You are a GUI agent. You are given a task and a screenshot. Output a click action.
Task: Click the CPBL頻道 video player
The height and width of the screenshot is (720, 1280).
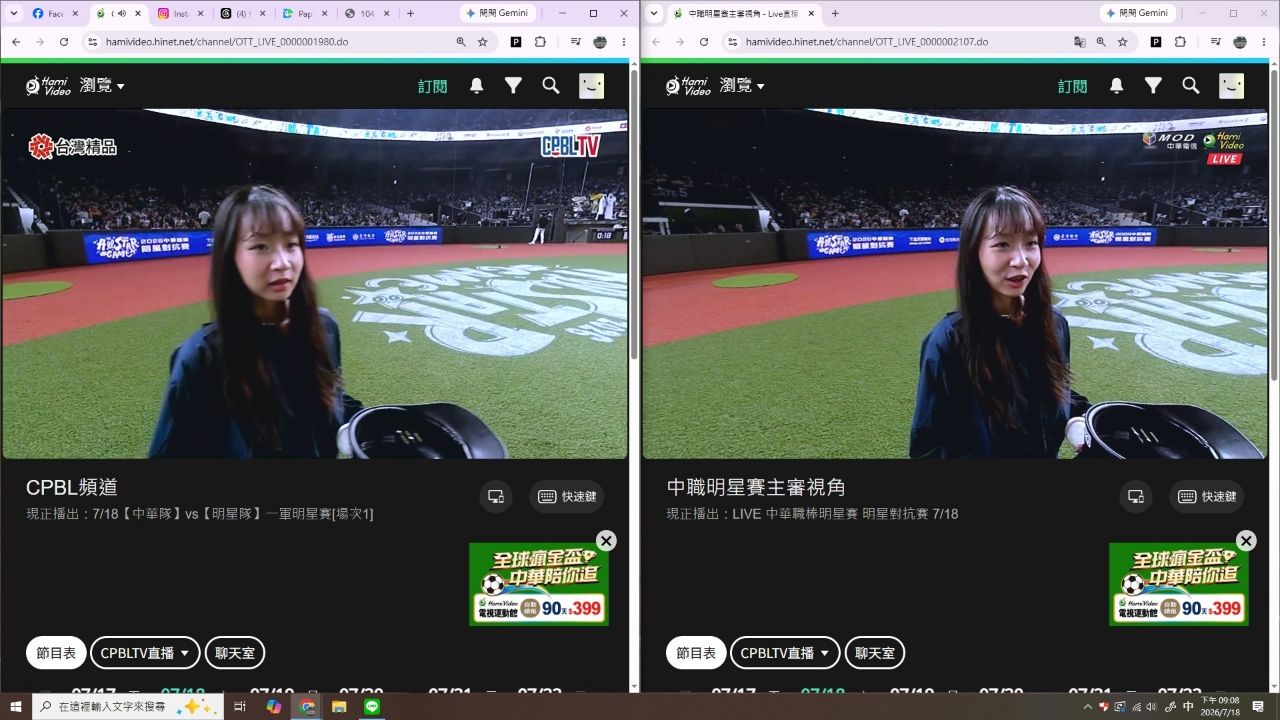coord(315,284)
